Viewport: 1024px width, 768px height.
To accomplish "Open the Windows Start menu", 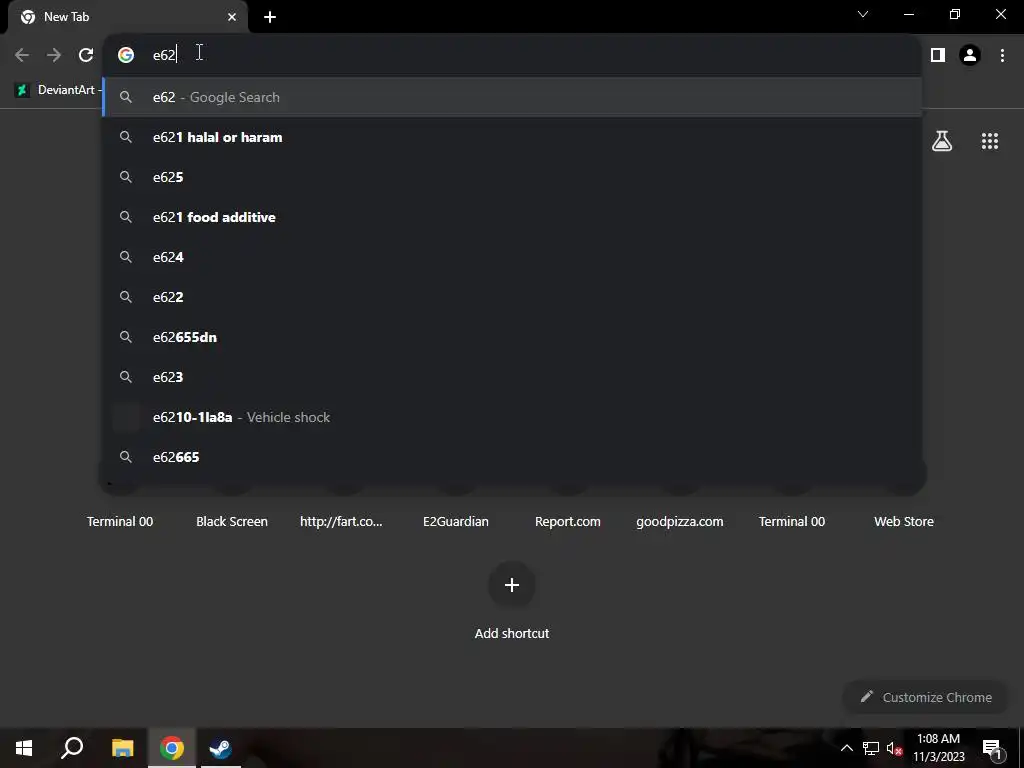I will click(x=24, y=748).
